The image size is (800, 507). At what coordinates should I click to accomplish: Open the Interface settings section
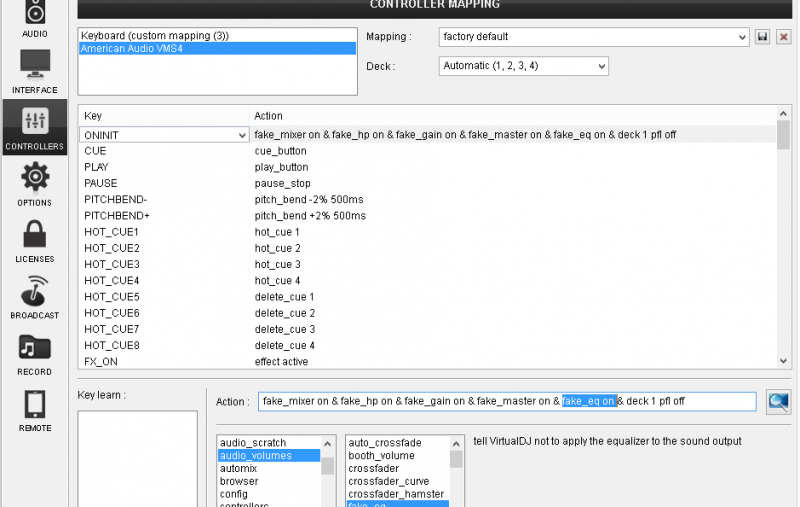pyautogui.click(x=34, y=70)
